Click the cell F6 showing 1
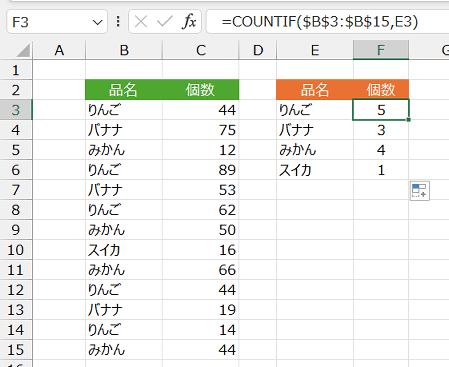Screen dimensions: 449x367 coord(381,170)
